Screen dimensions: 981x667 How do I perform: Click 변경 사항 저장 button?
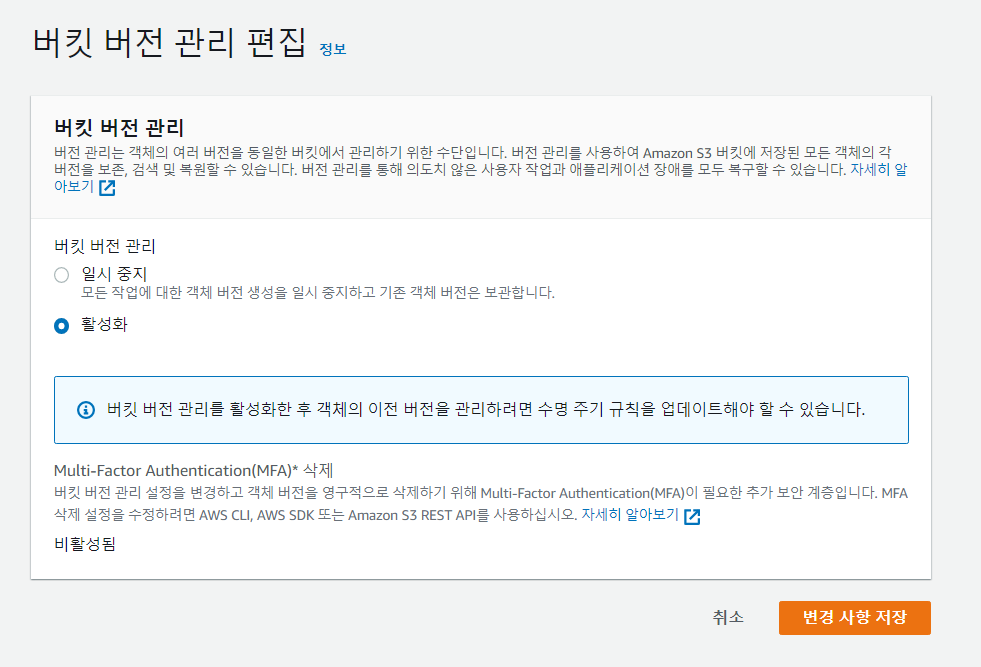coord(855,618)
